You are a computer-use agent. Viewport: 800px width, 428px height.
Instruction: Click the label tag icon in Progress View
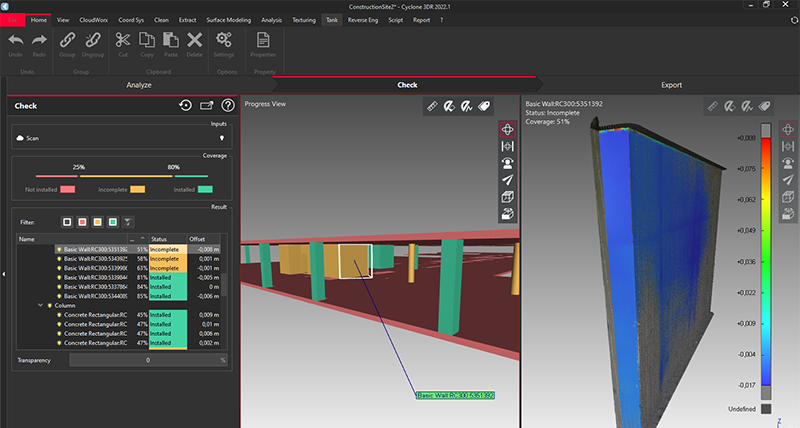coord(483,105)
